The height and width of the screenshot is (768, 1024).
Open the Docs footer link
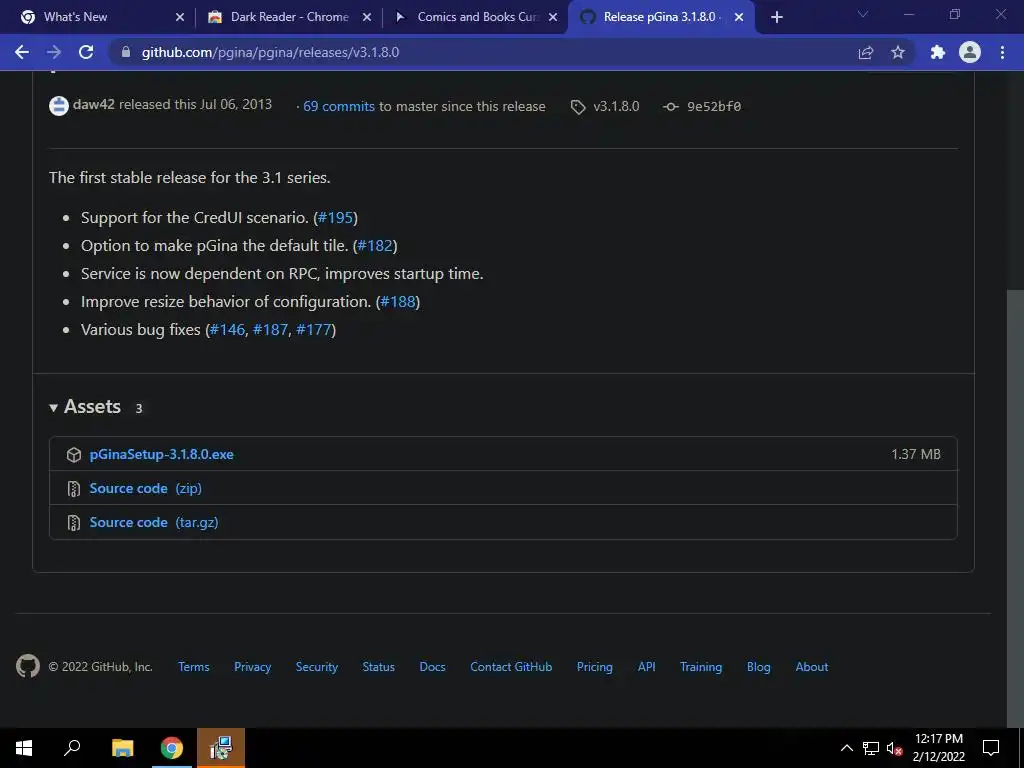432,667
